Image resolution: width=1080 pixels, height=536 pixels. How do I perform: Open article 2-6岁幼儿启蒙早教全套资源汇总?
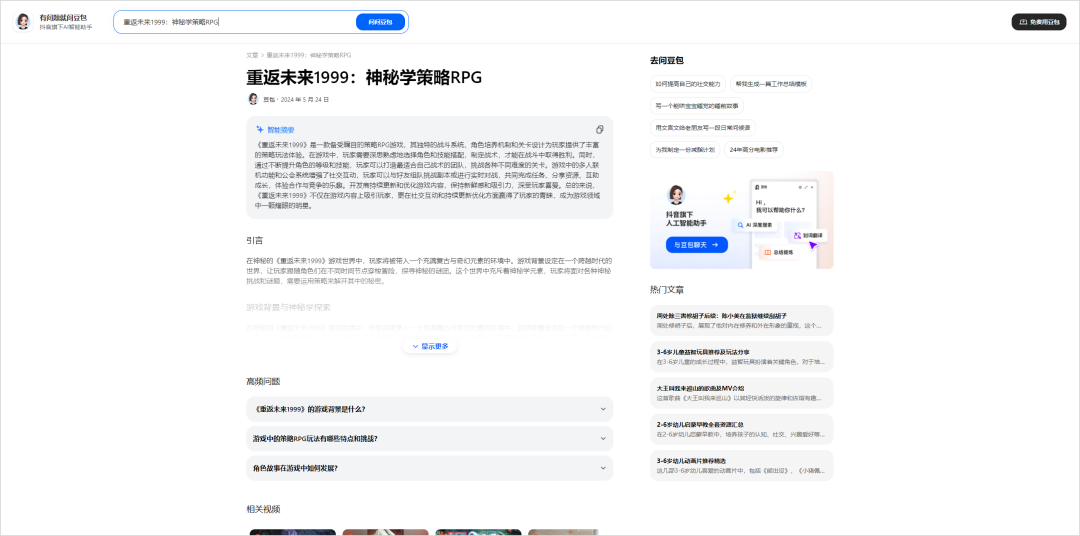pos(742,429)
